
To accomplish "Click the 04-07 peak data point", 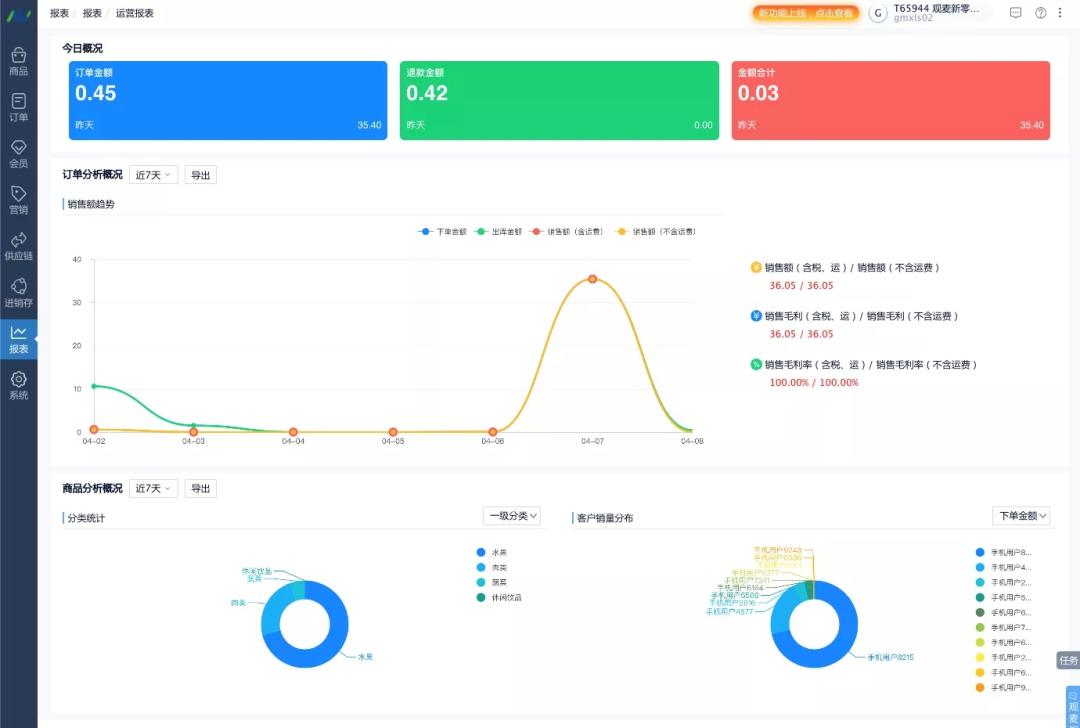I will coord(592,279).
